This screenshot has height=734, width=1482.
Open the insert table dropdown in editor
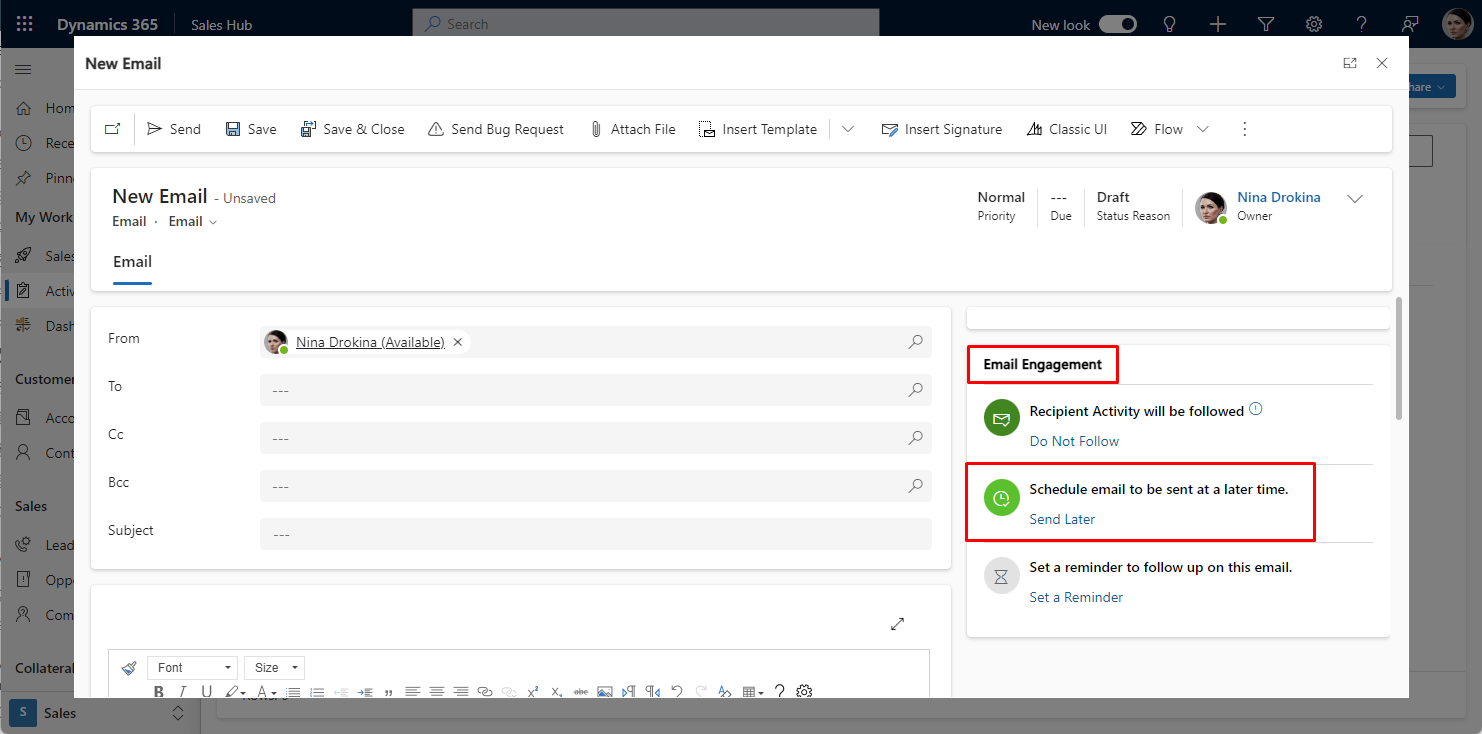tap(754, 692)
